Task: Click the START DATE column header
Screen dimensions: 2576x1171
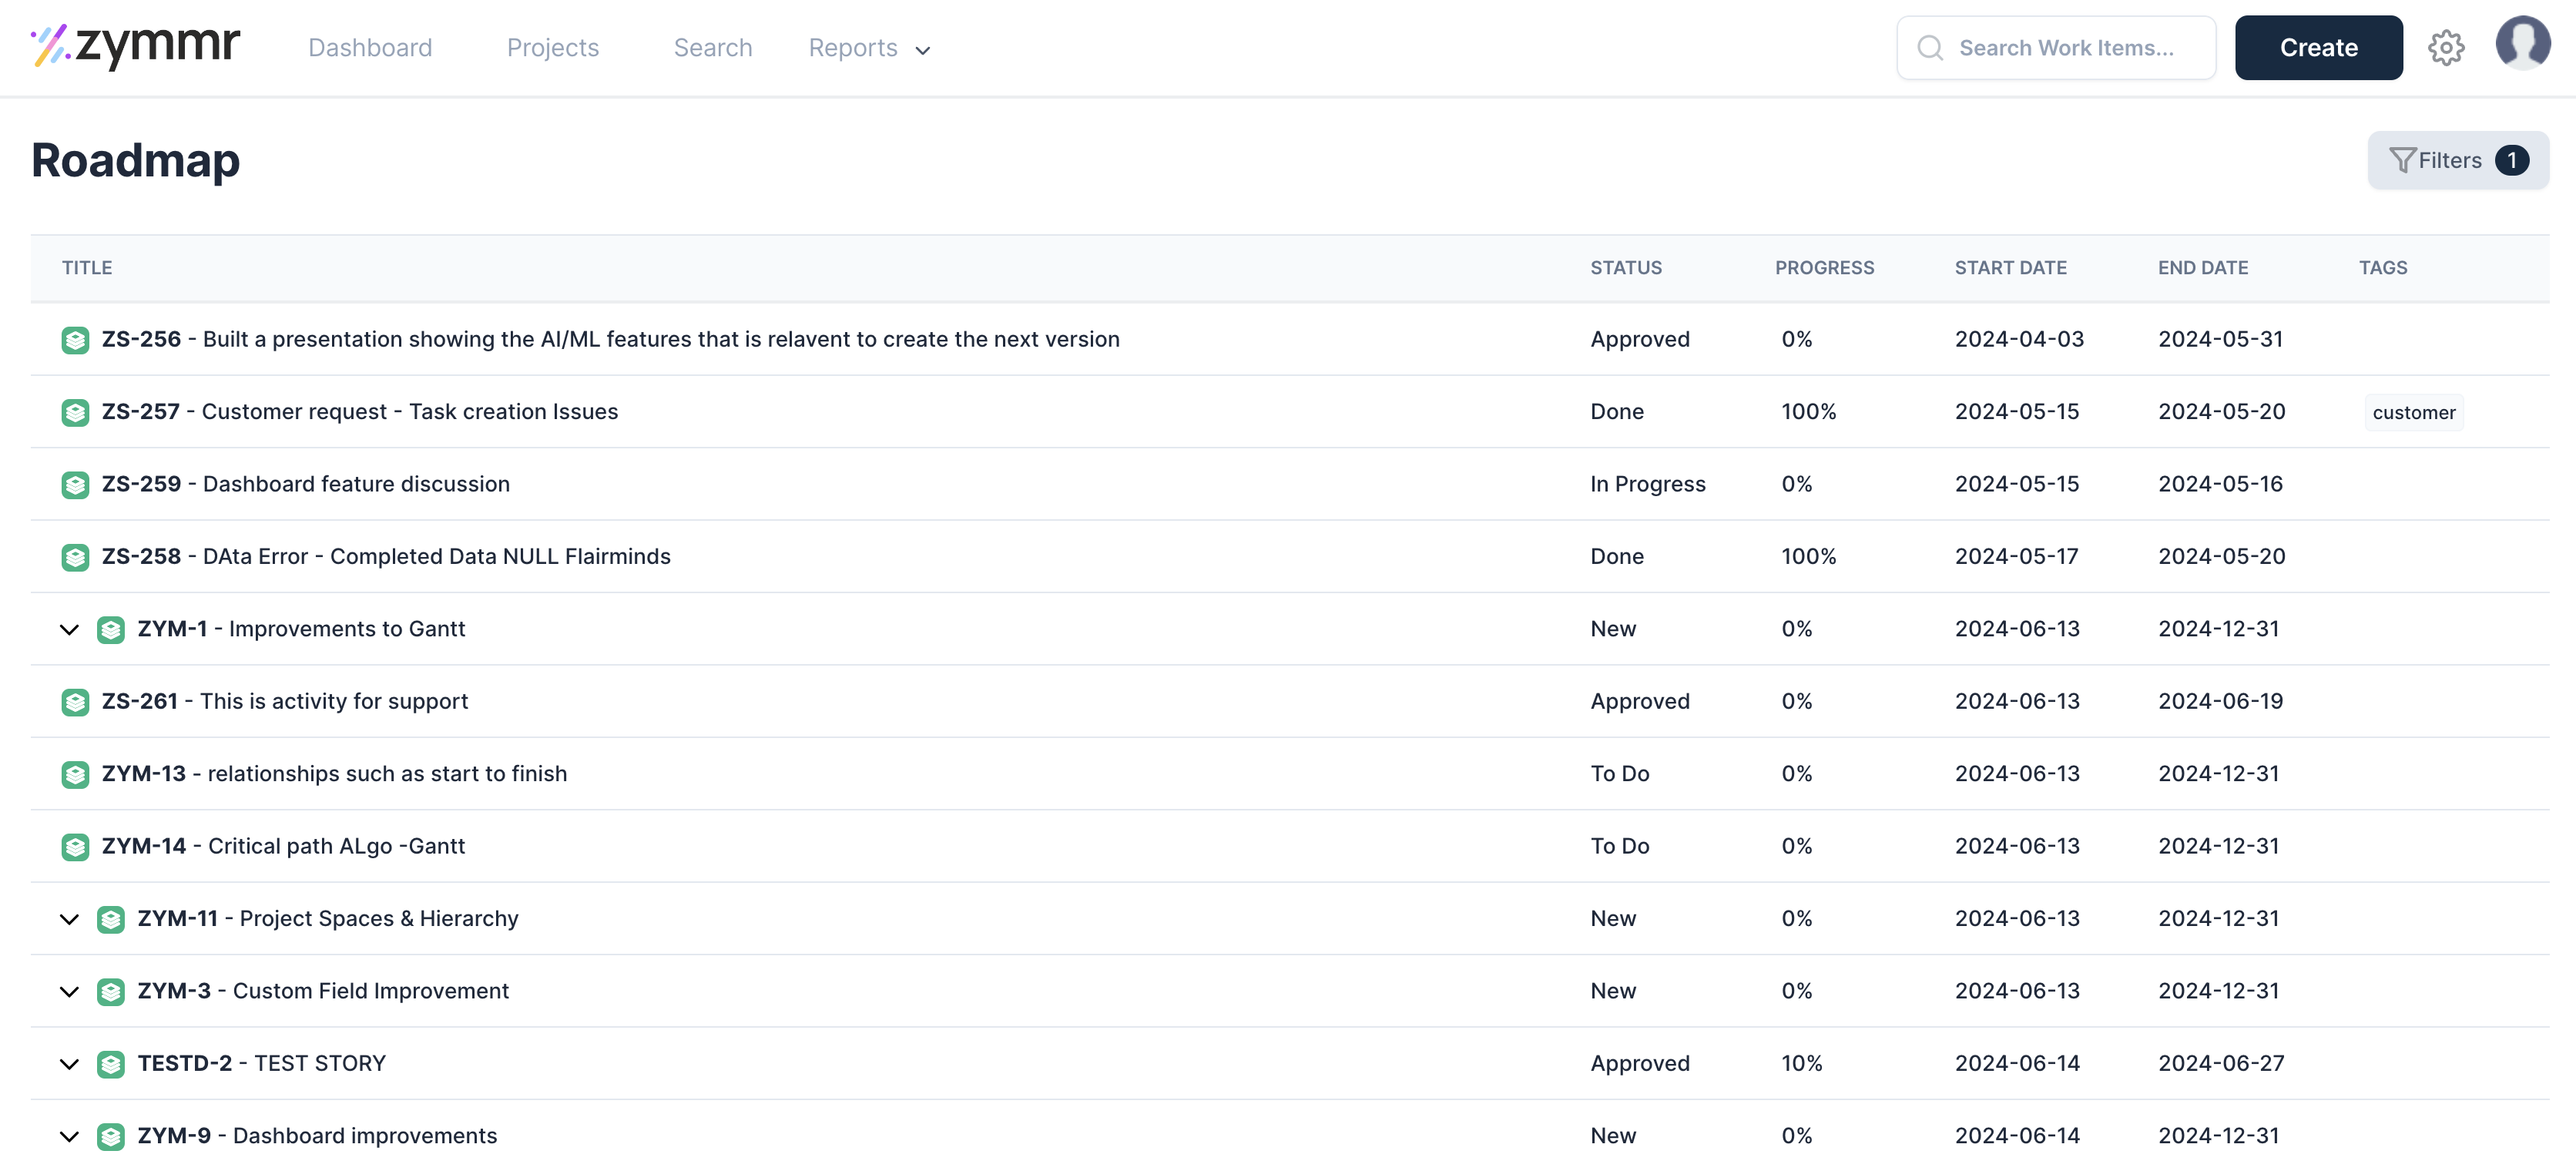Action: (2010, 268)
